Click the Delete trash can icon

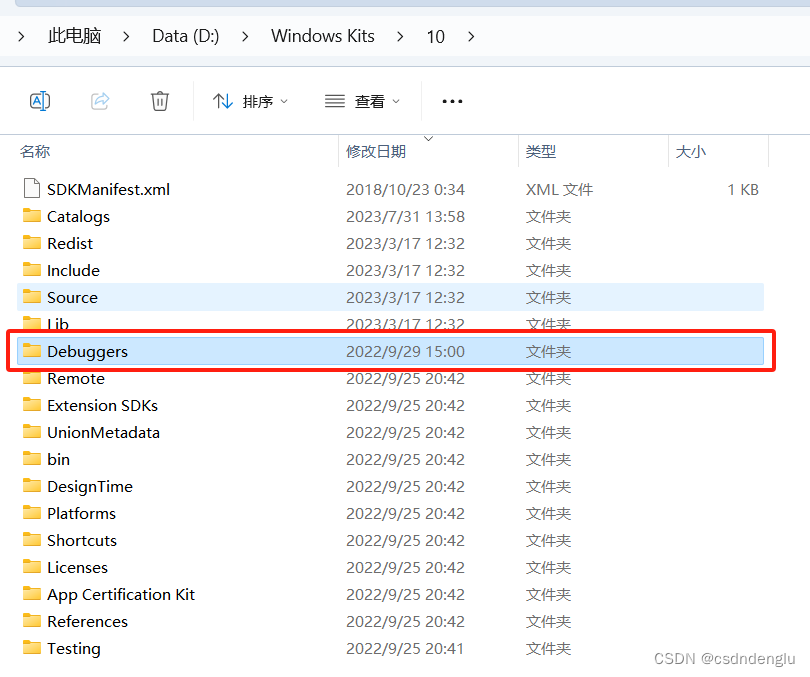tap(160, 101)
